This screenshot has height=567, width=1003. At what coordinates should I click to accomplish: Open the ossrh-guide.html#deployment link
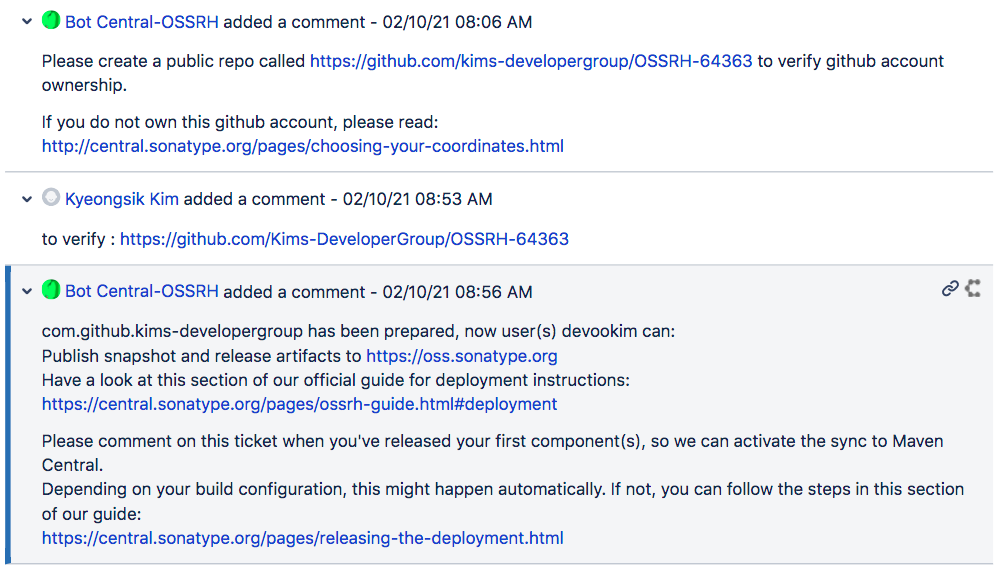pyautogui.click(x=299, y=404)
